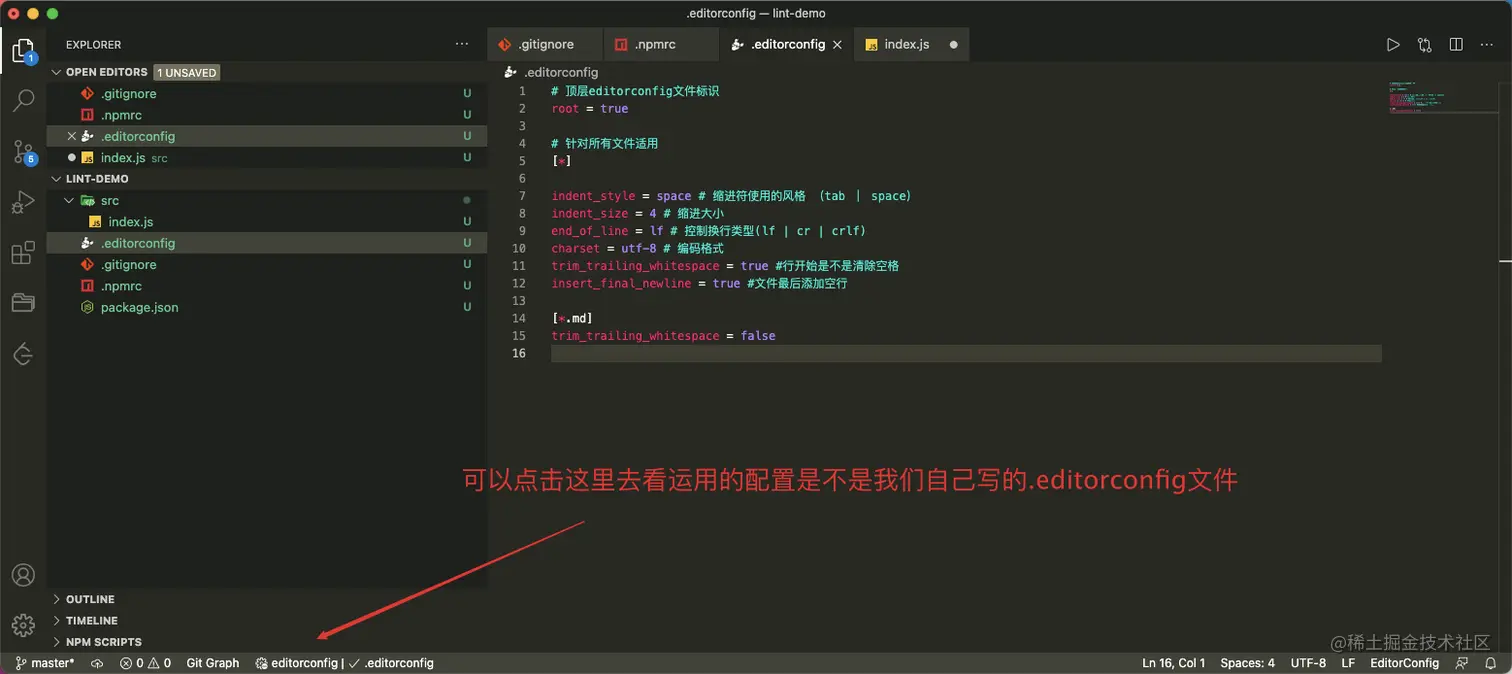Viewport: 1512px width, 674px height.
Task: Open the Accounts icon
Action: (x=23, y=575)
